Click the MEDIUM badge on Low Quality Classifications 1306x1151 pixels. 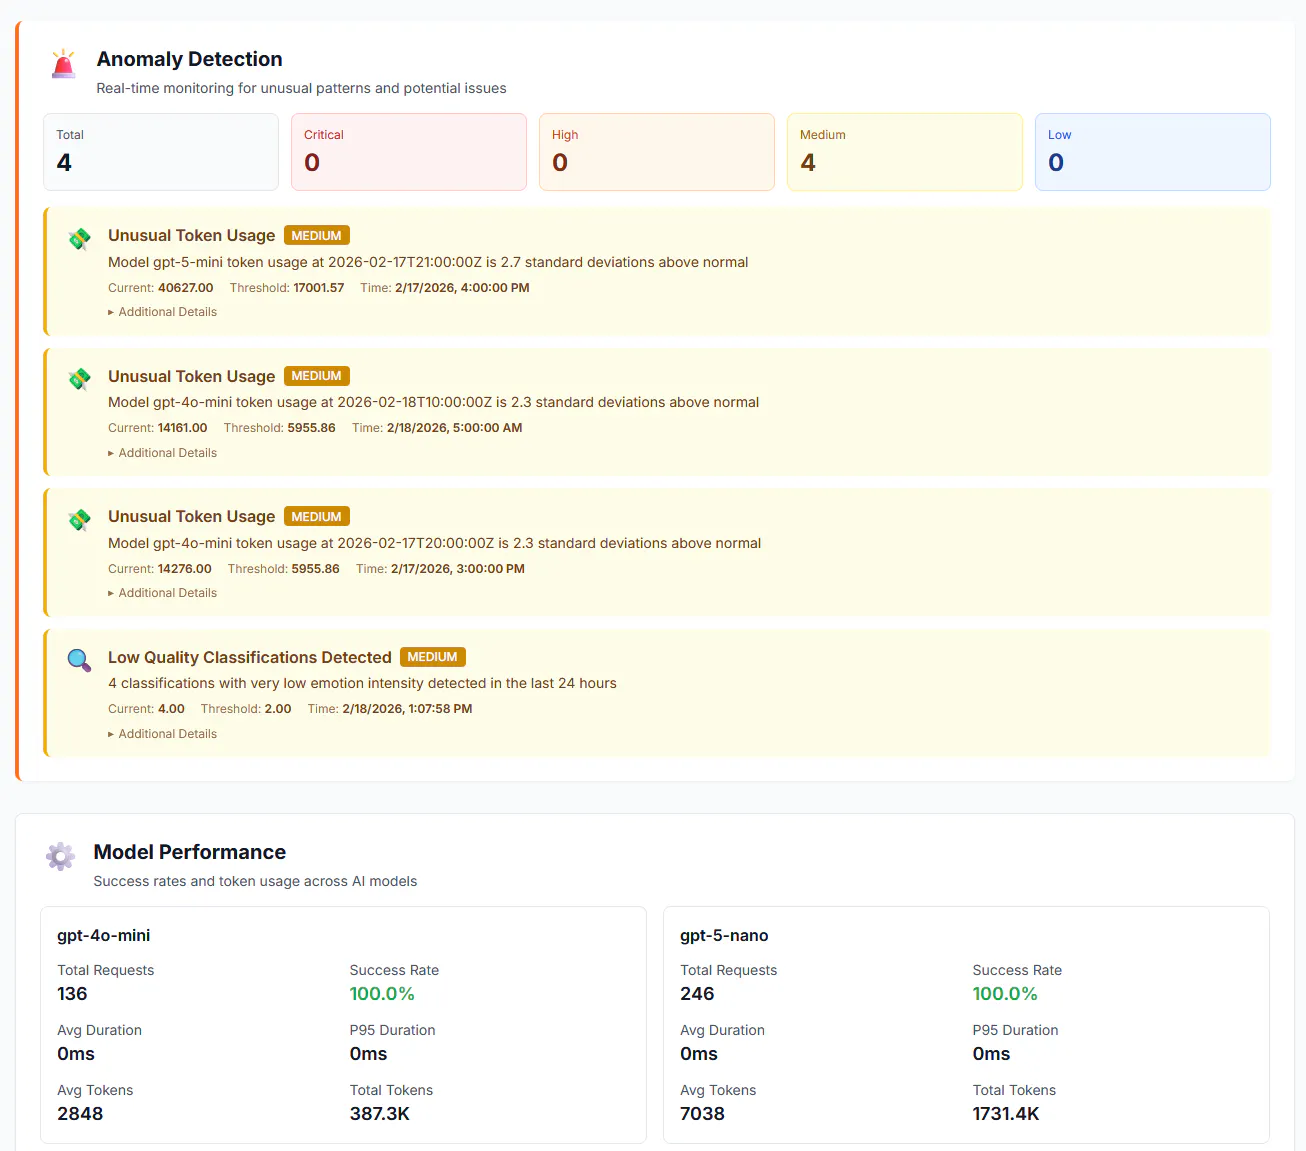pyautogui.click(x=433, y=657)
